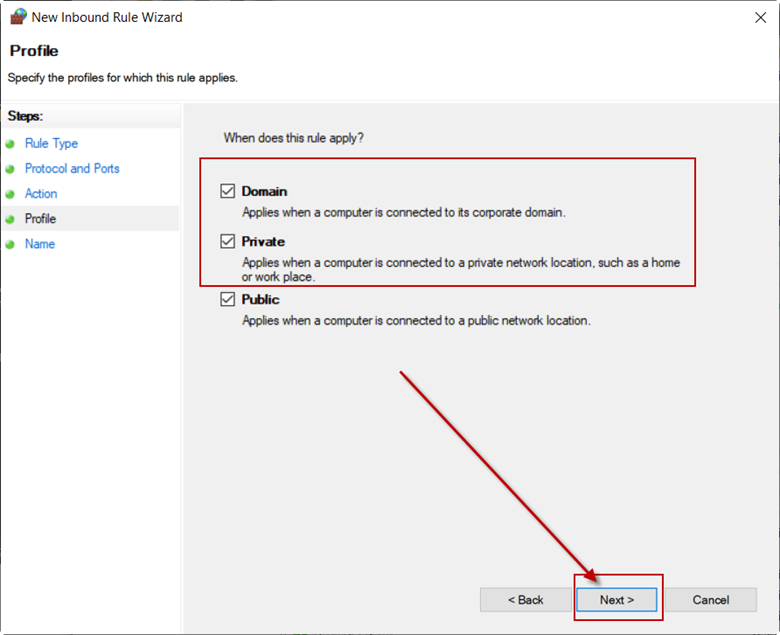Close the New Inbound Rule Wizard window
Viewport: 780px width, 635px height.
coord(760,18)
